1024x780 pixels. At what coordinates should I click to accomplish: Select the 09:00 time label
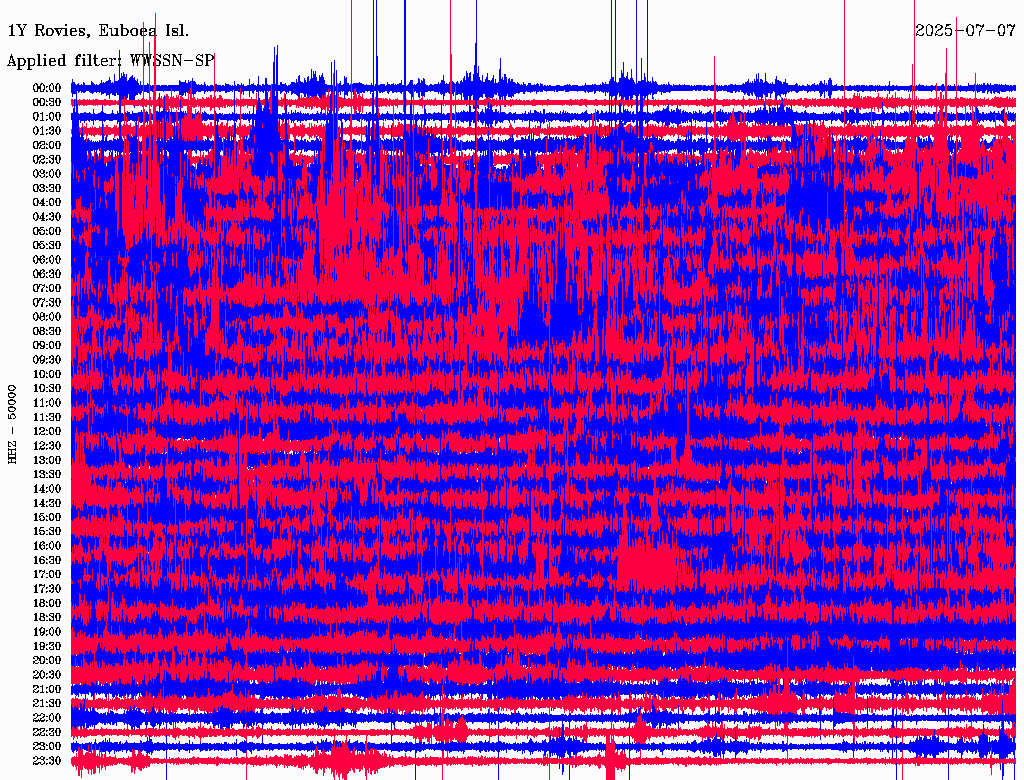[x=48, y=345]
